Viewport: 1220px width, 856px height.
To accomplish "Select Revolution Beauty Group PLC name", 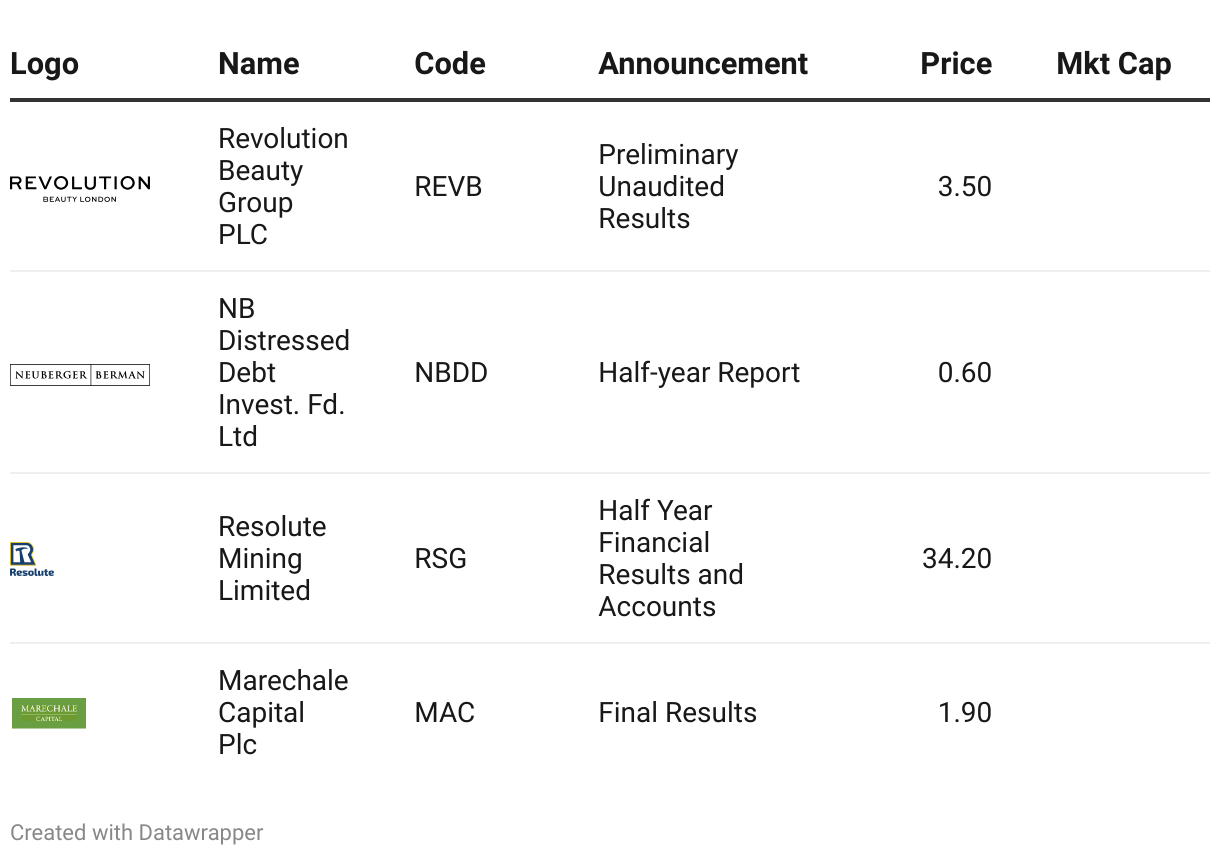I will 283,187.
